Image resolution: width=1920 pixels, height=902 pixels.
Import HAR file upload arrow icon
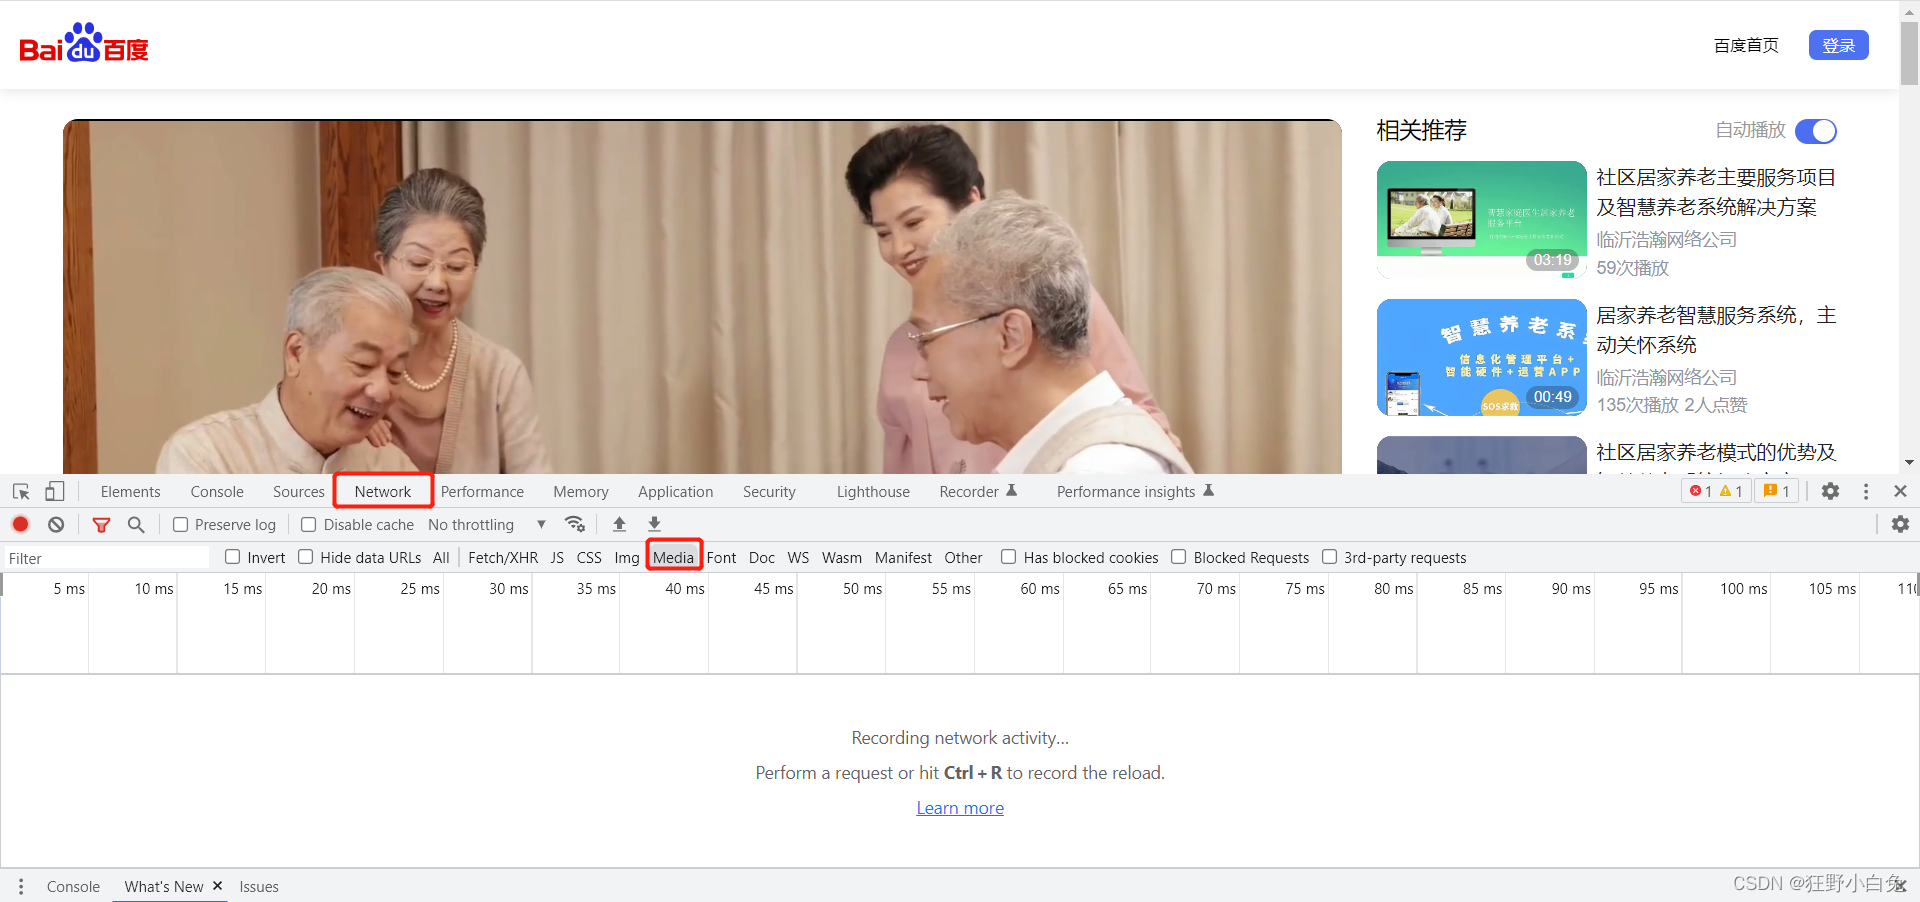(x=619, y=524)
